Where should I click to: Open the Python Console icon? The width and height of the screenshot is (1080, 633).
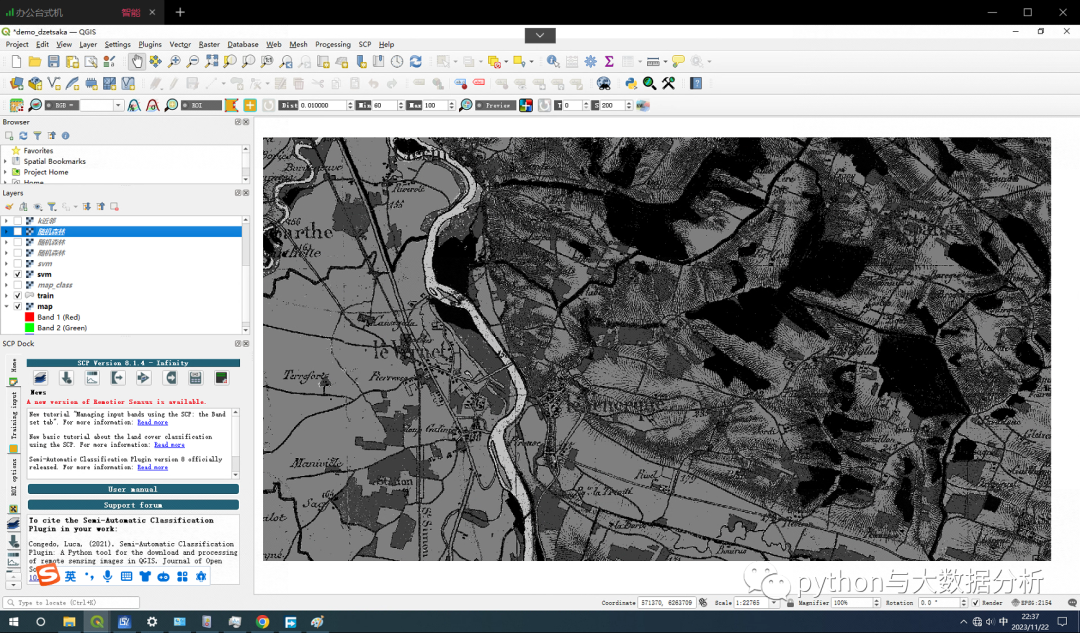[x=631, y=84]
